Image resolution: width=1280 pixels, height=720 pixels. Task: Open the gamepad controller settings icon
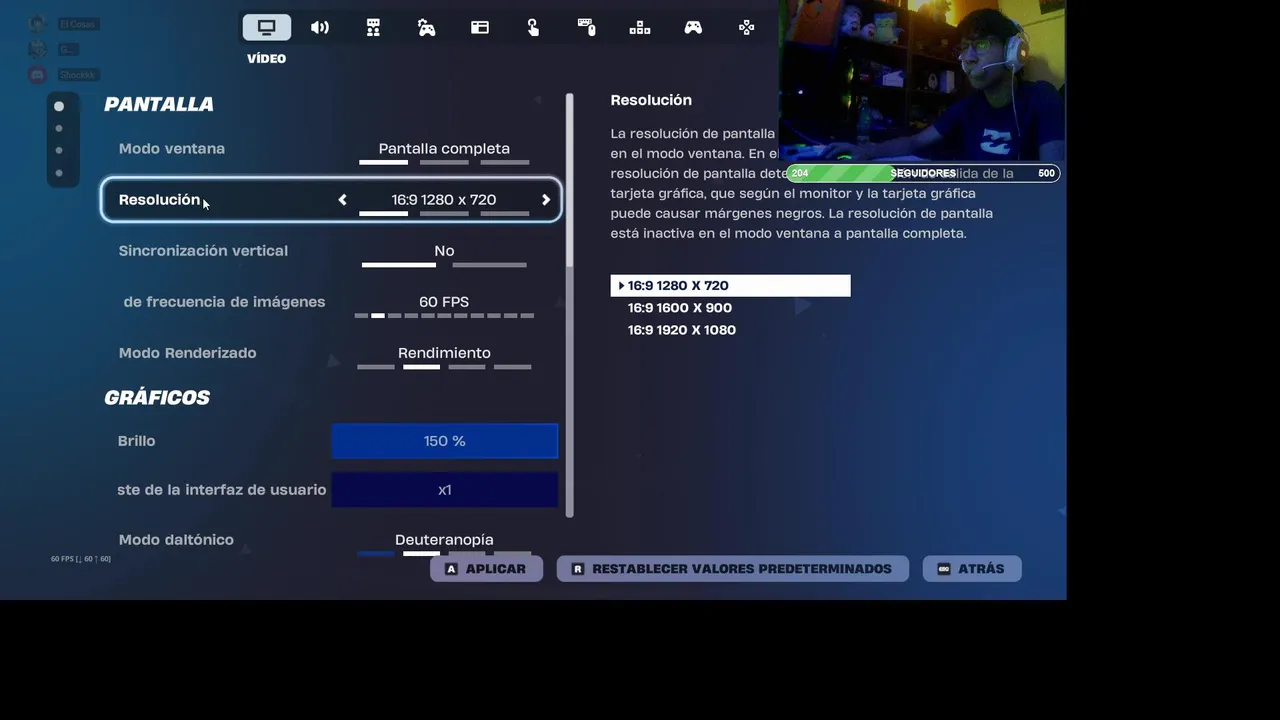point(693,27)
